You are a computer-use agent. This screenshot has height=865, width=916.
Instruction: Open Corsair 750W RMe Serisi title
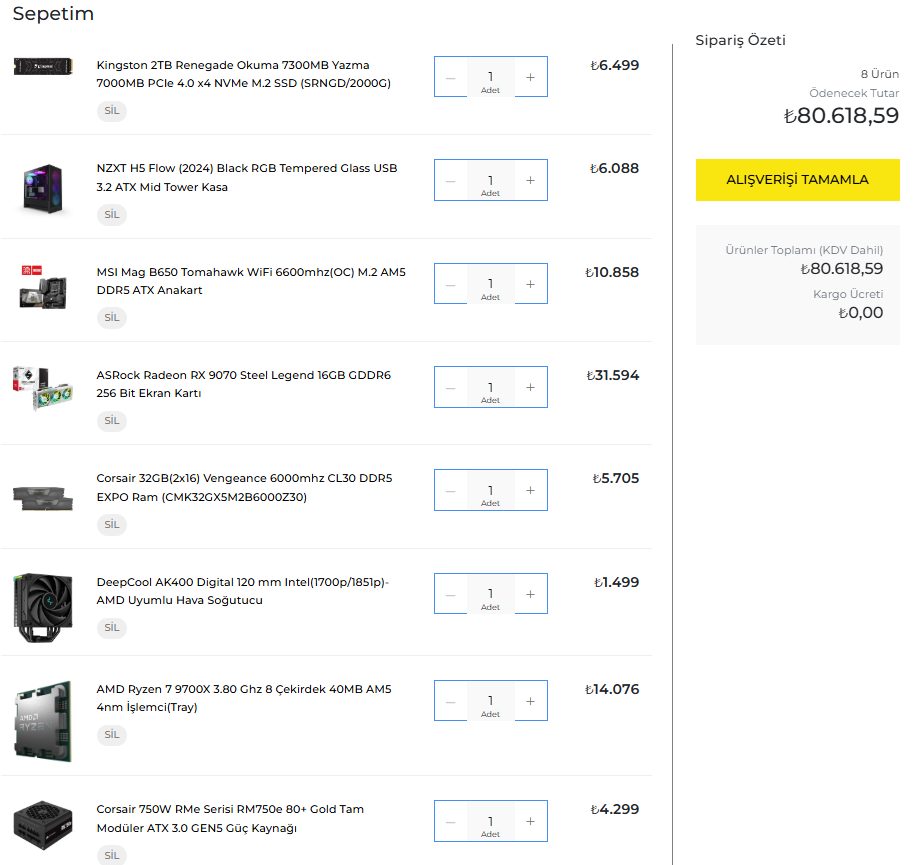[230, 818]
